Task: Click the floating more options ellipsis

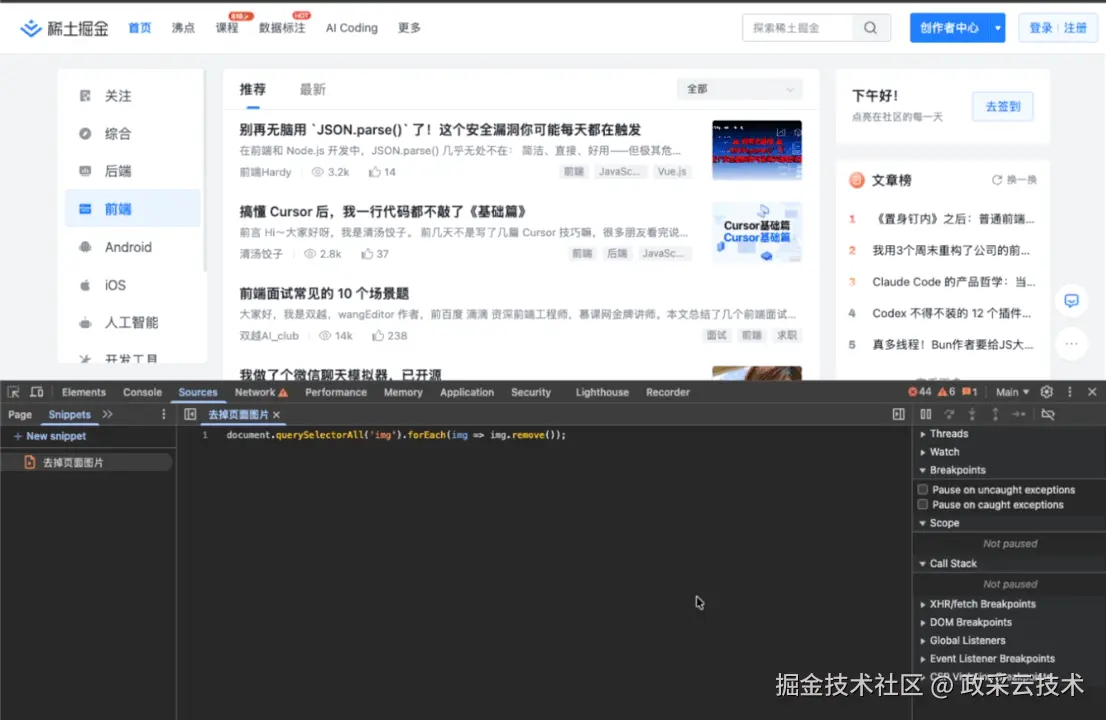Action: 1071,344
